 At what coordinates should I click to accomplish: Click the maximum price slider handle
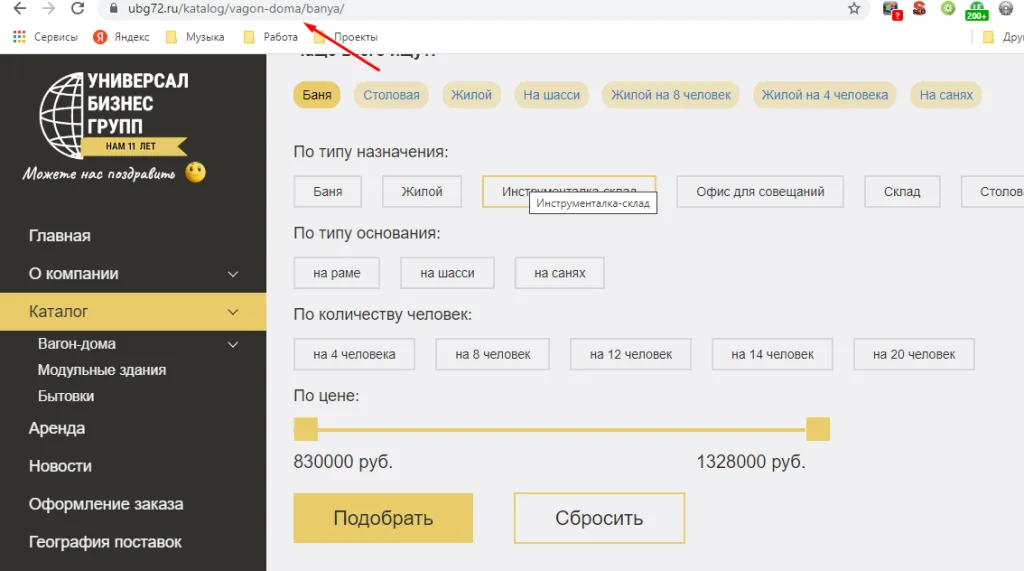tap(818, 429)
